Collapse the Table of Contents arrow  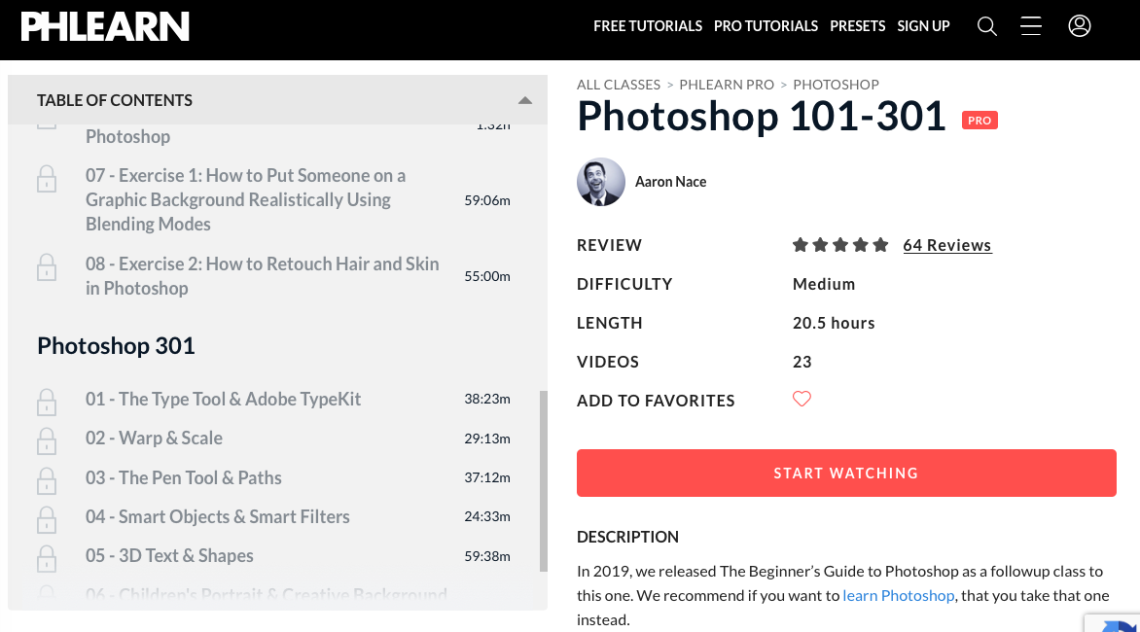pyautogui.click(x=525, y=100)
